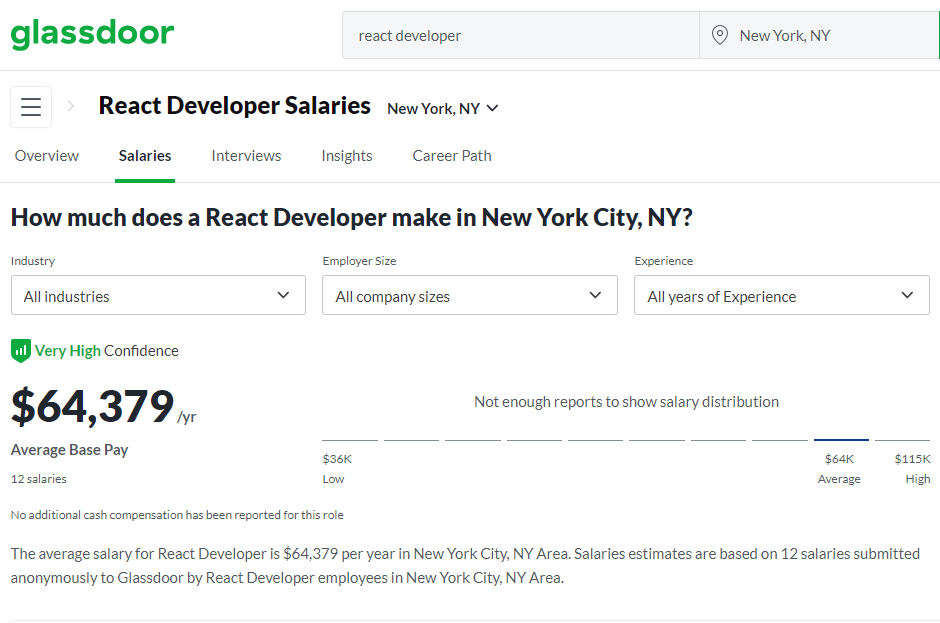Open the All years of Experience dropdown
940x623 pixels.
782,295
